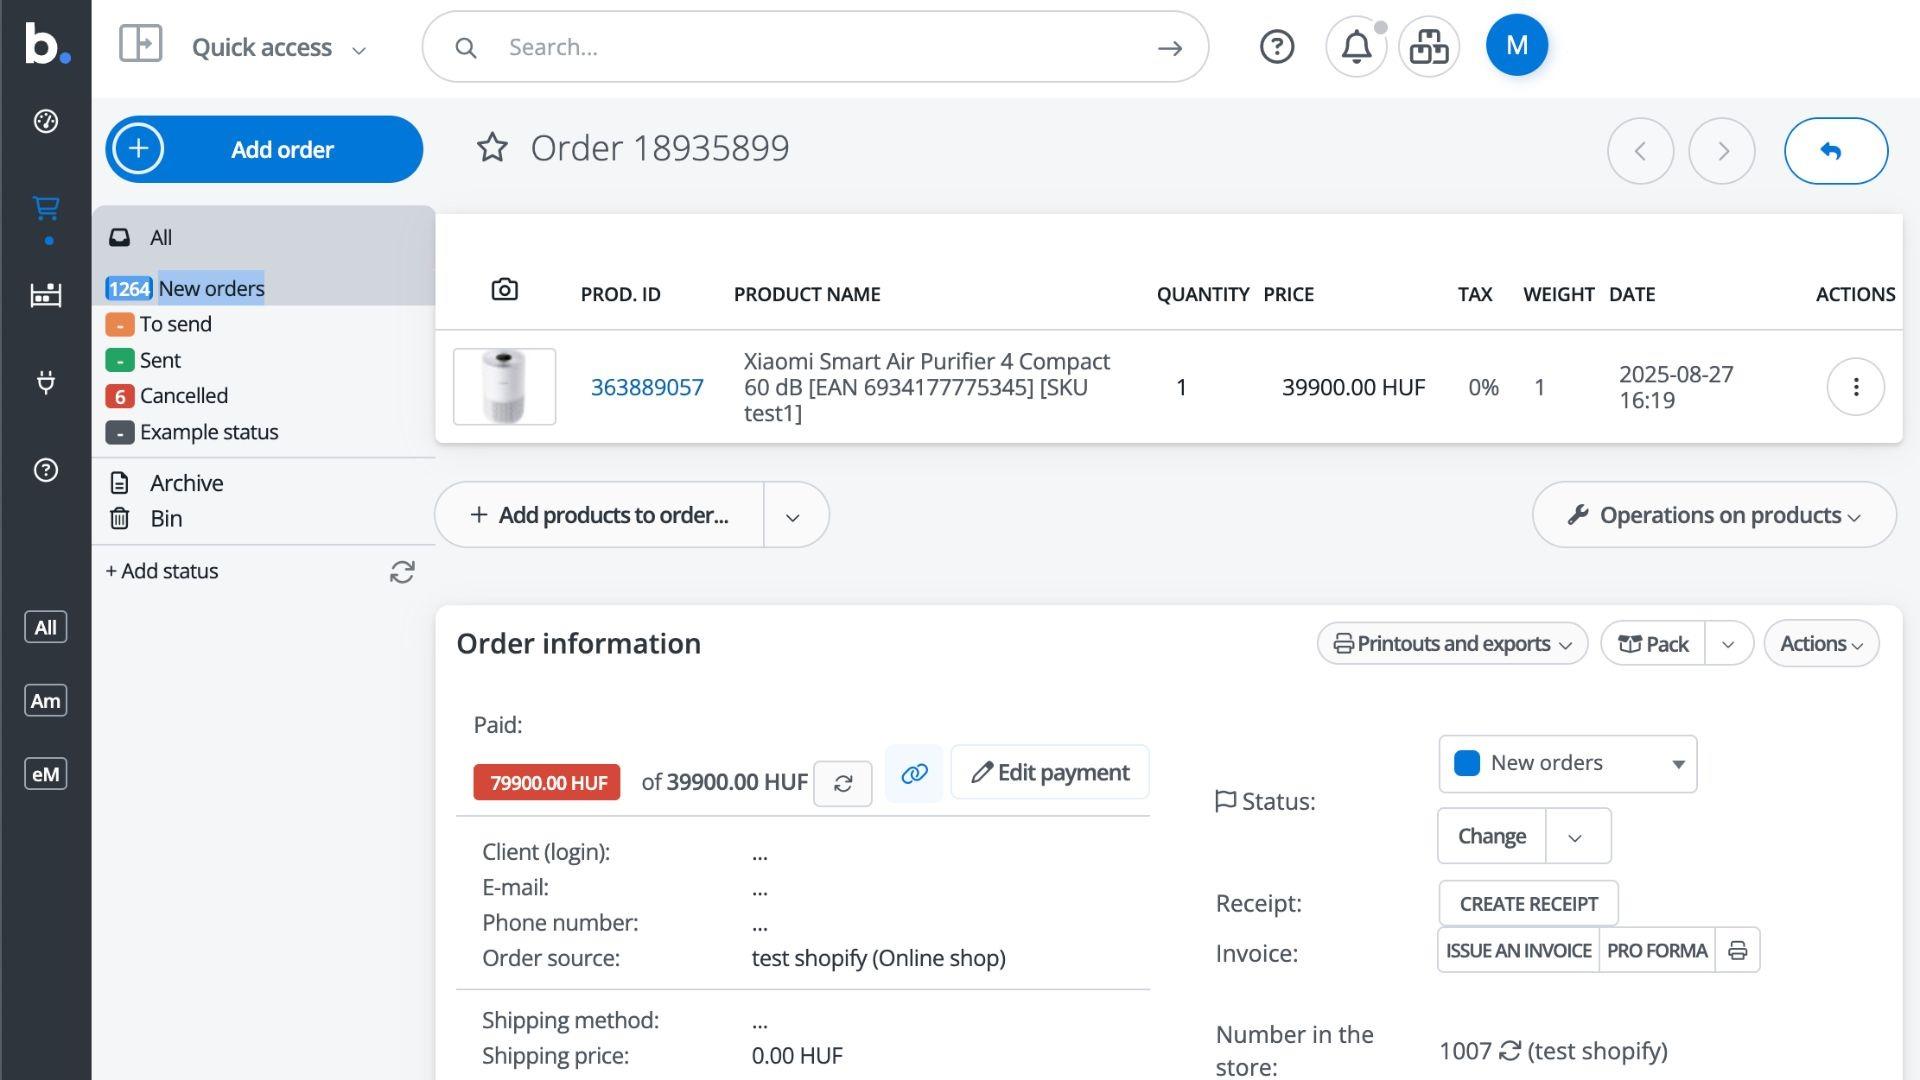Star order 18935899 as favorite
The image size is (1920, 1080).
pos(492,148)
